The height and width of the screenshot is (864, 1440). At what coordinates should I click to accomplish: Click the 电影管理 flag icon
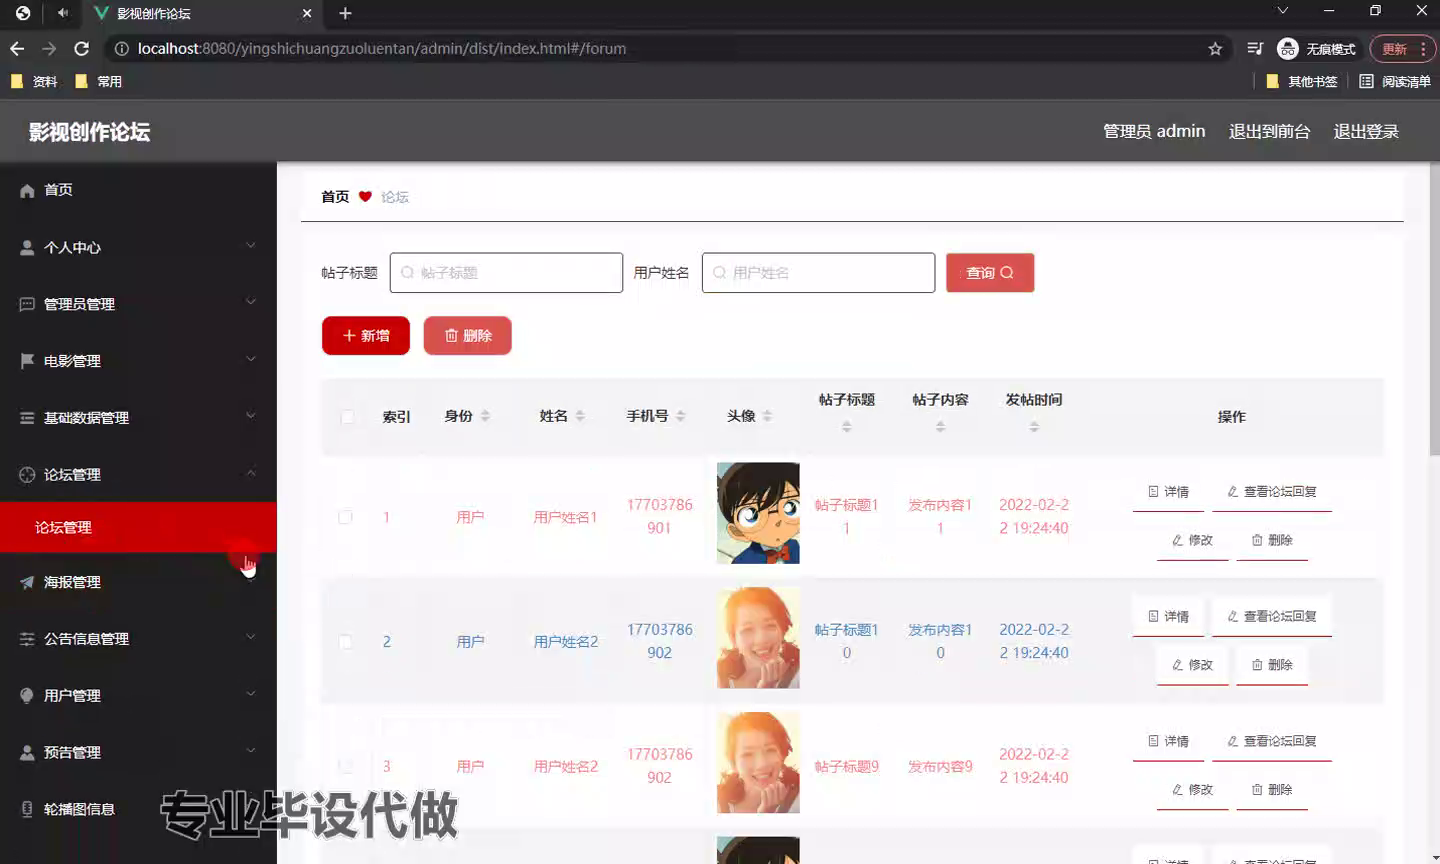tap(27, 361)
